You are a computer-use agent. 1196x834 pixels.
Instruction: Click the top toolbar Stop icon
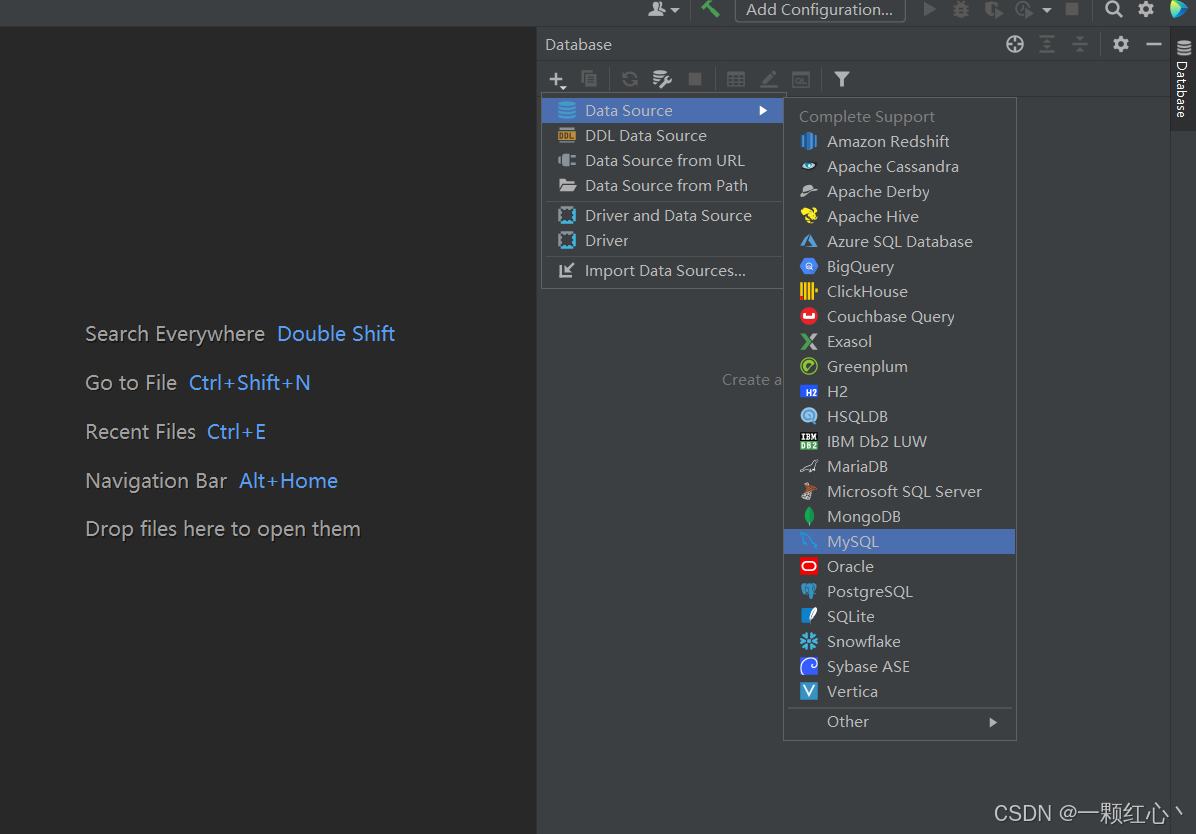(x=1072, y=9)
